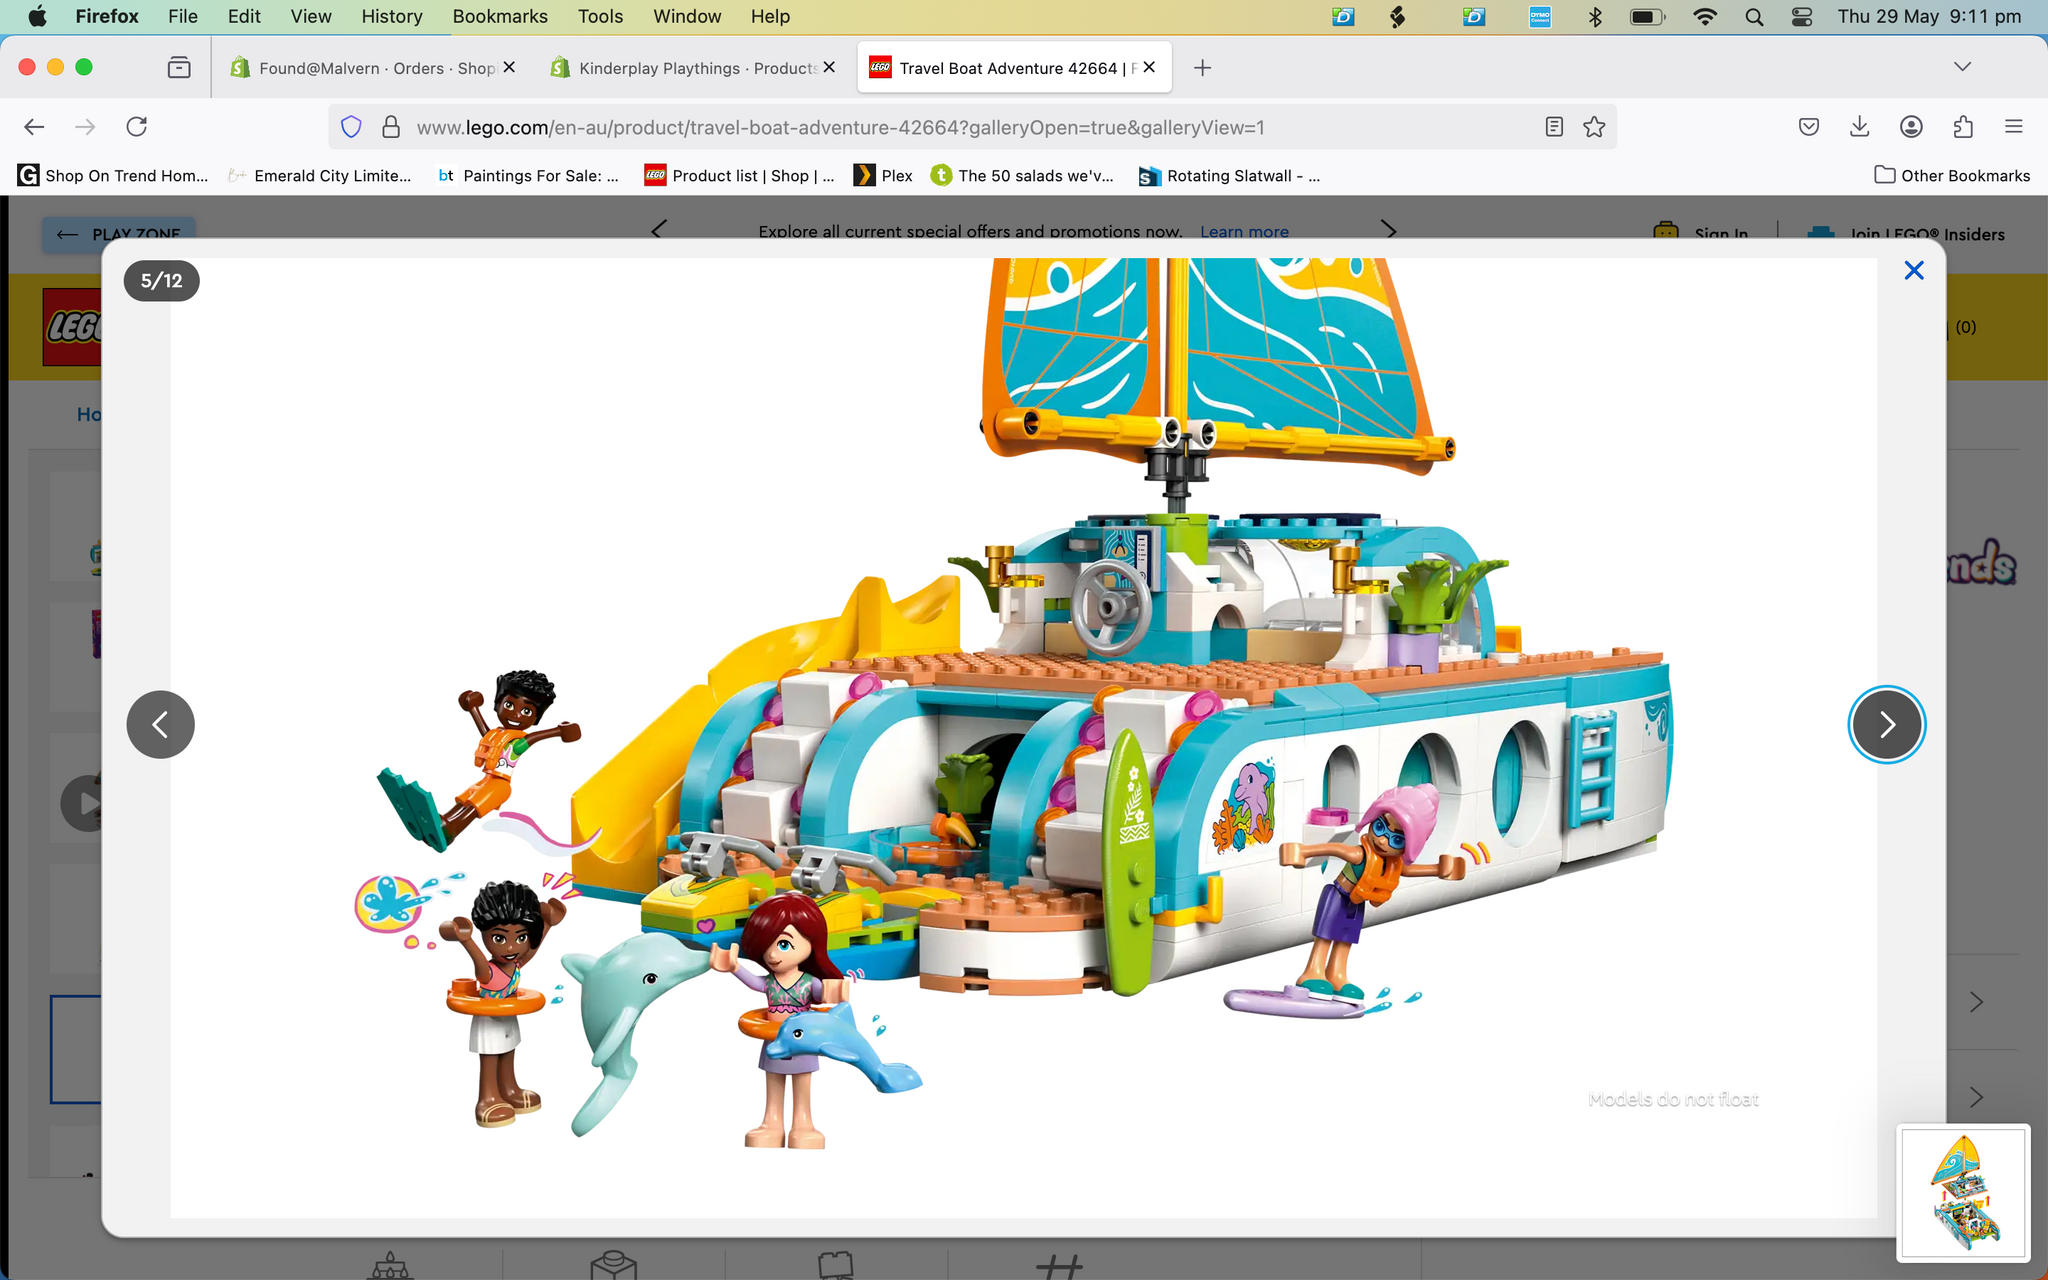Open the History menu
This screenshot has width=2048, height=1280.
click(x=392, y=16)
